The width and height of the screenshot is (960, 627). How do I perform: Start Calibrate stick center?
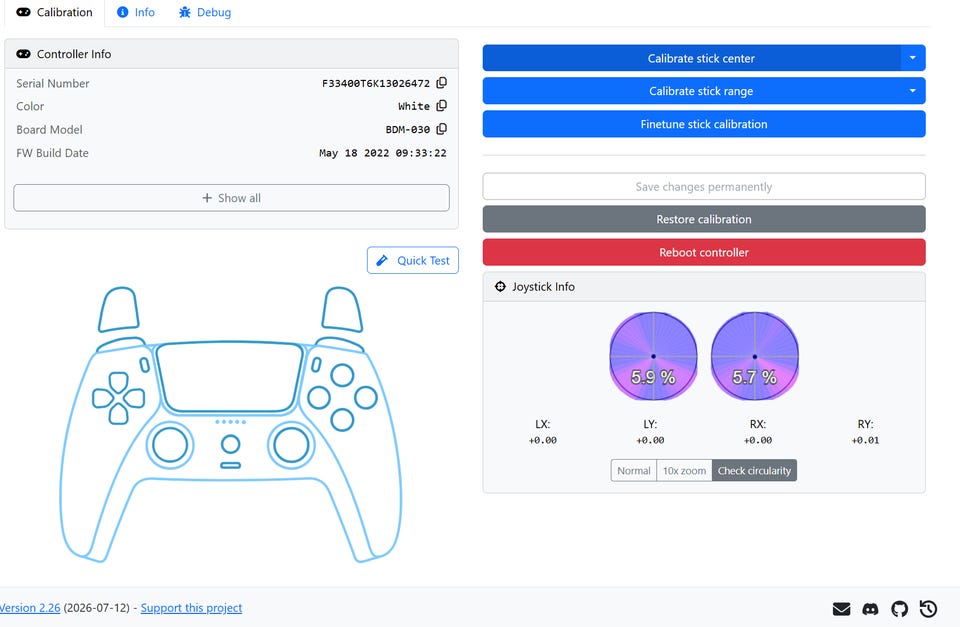pyautogui.click(x=692, y=58)
